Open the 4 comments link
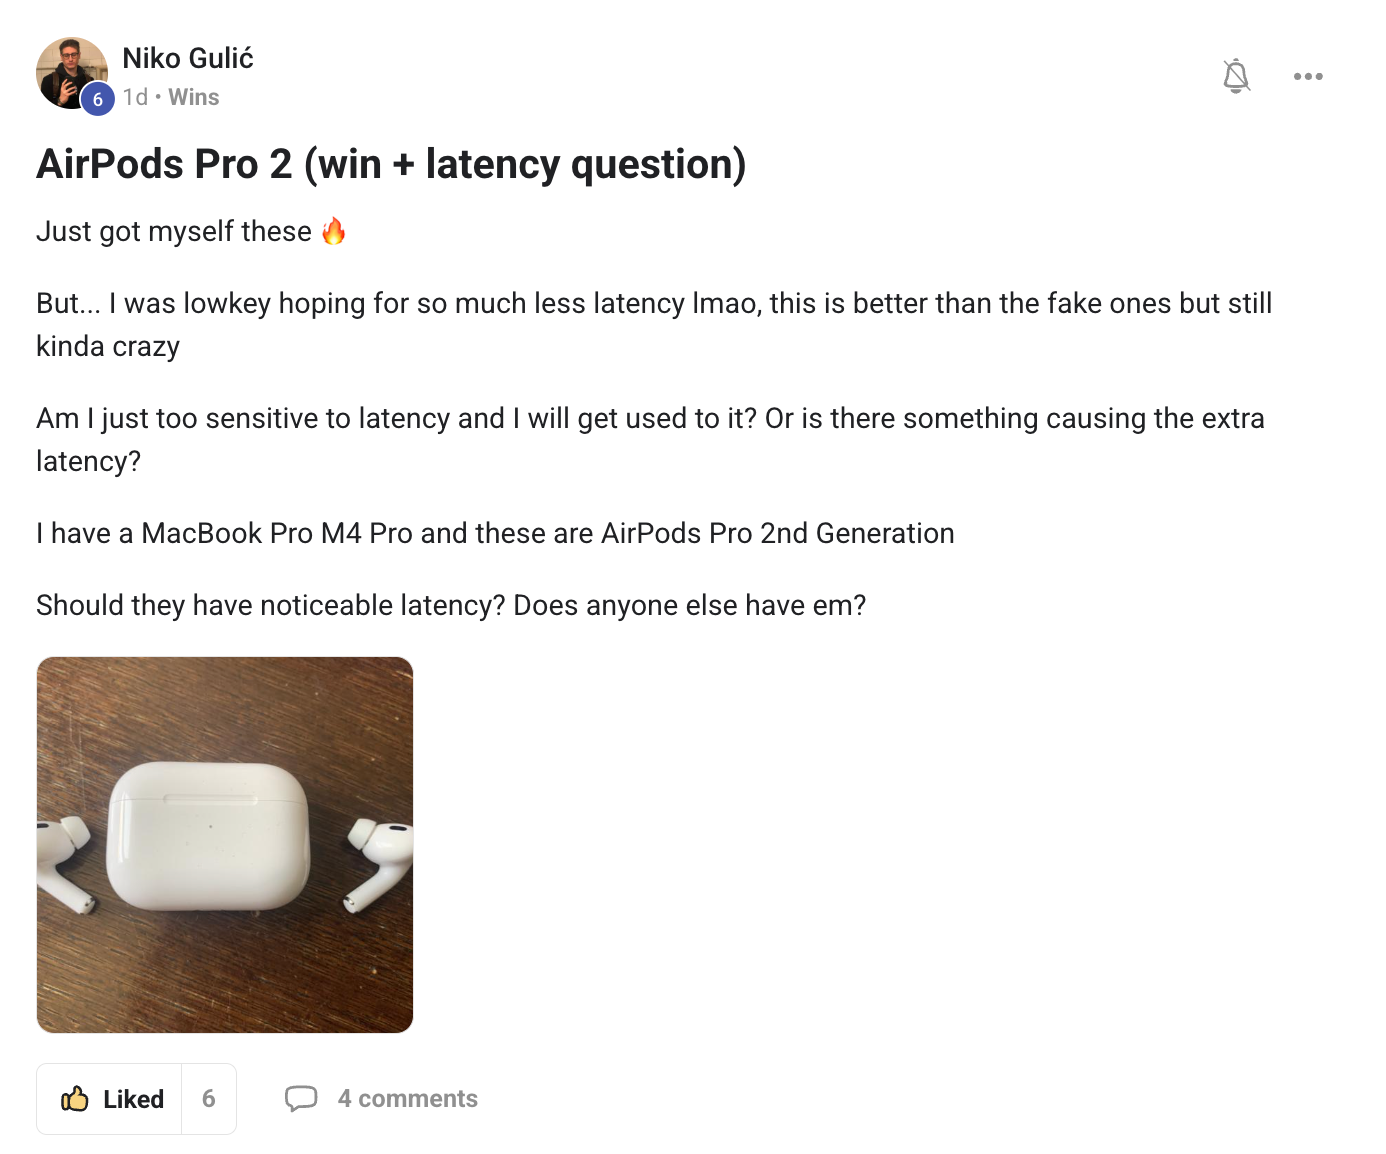The width and height of the screenshot is (1386, 1154). (407, 1098)
